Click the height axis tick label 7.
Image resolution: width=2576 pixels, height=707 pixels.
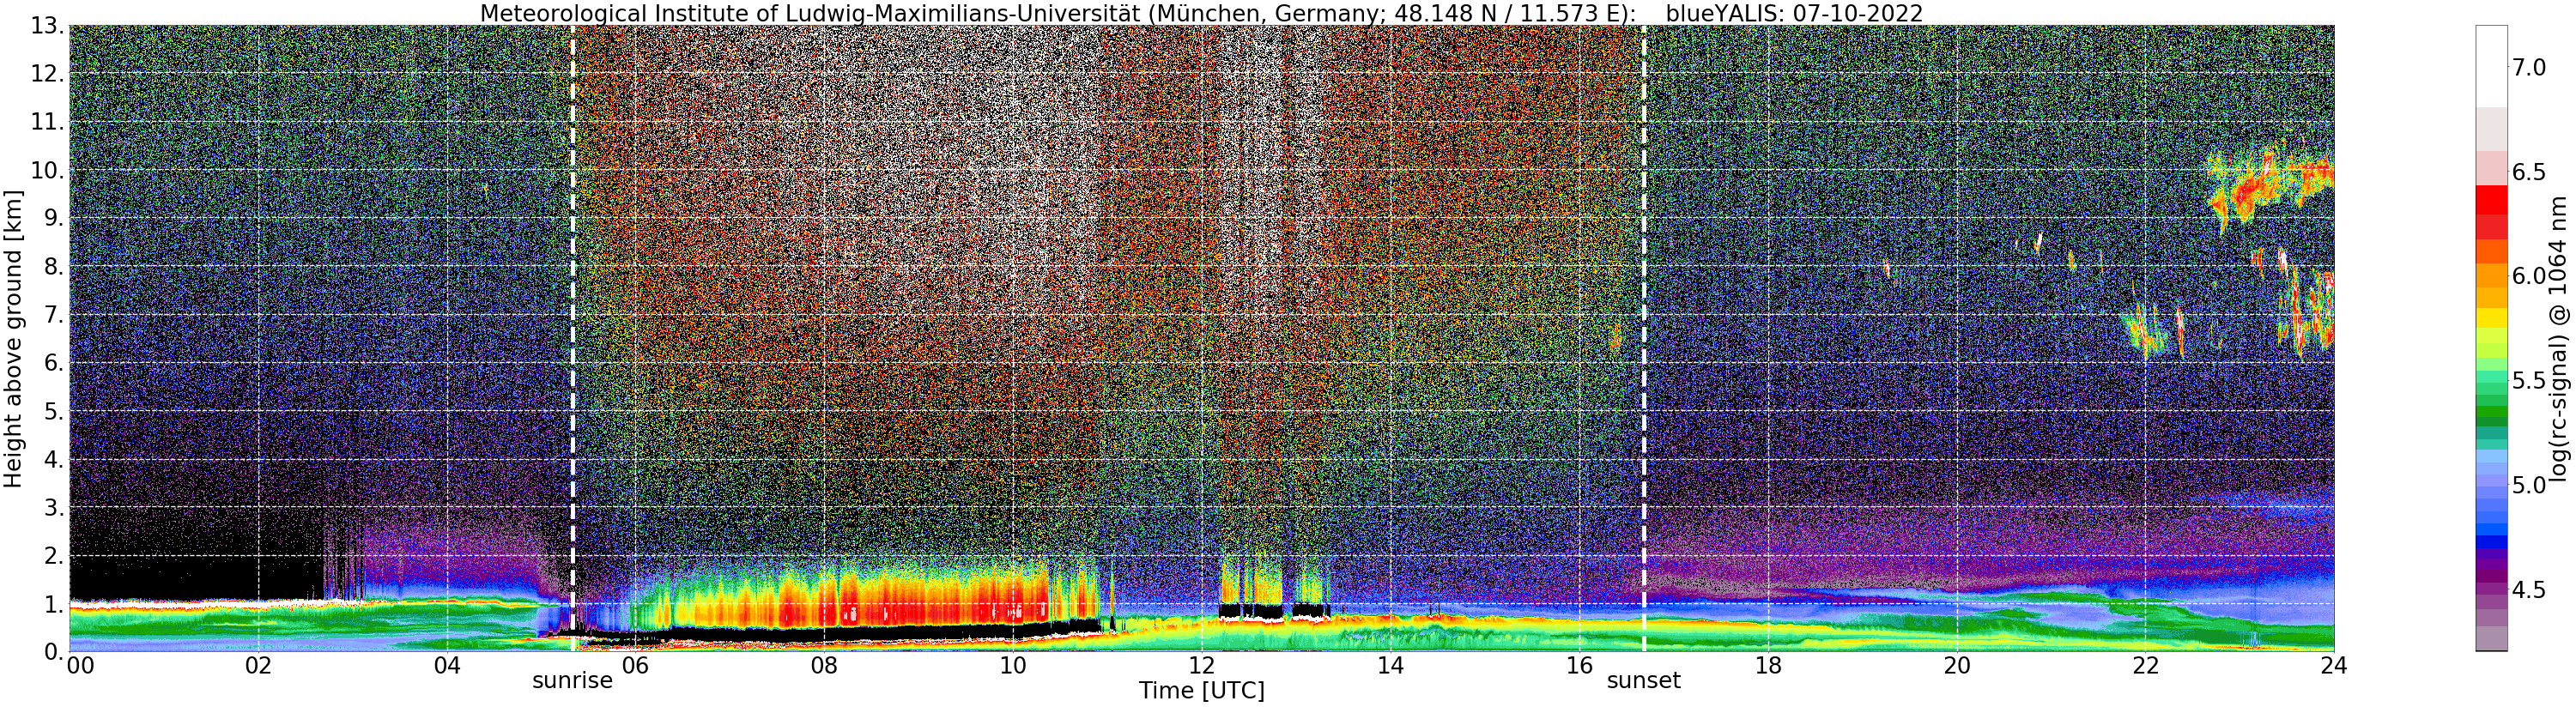point(53,316)
